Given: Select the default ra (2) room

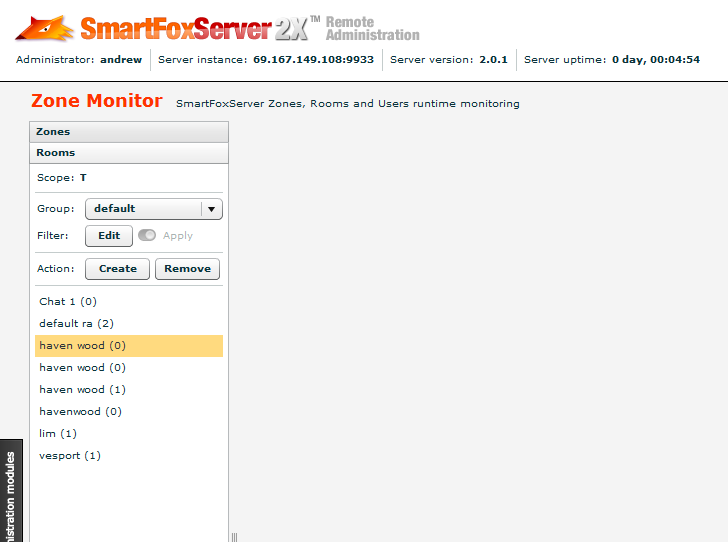Looking at the screenshot, I should [x=76, y=323].
